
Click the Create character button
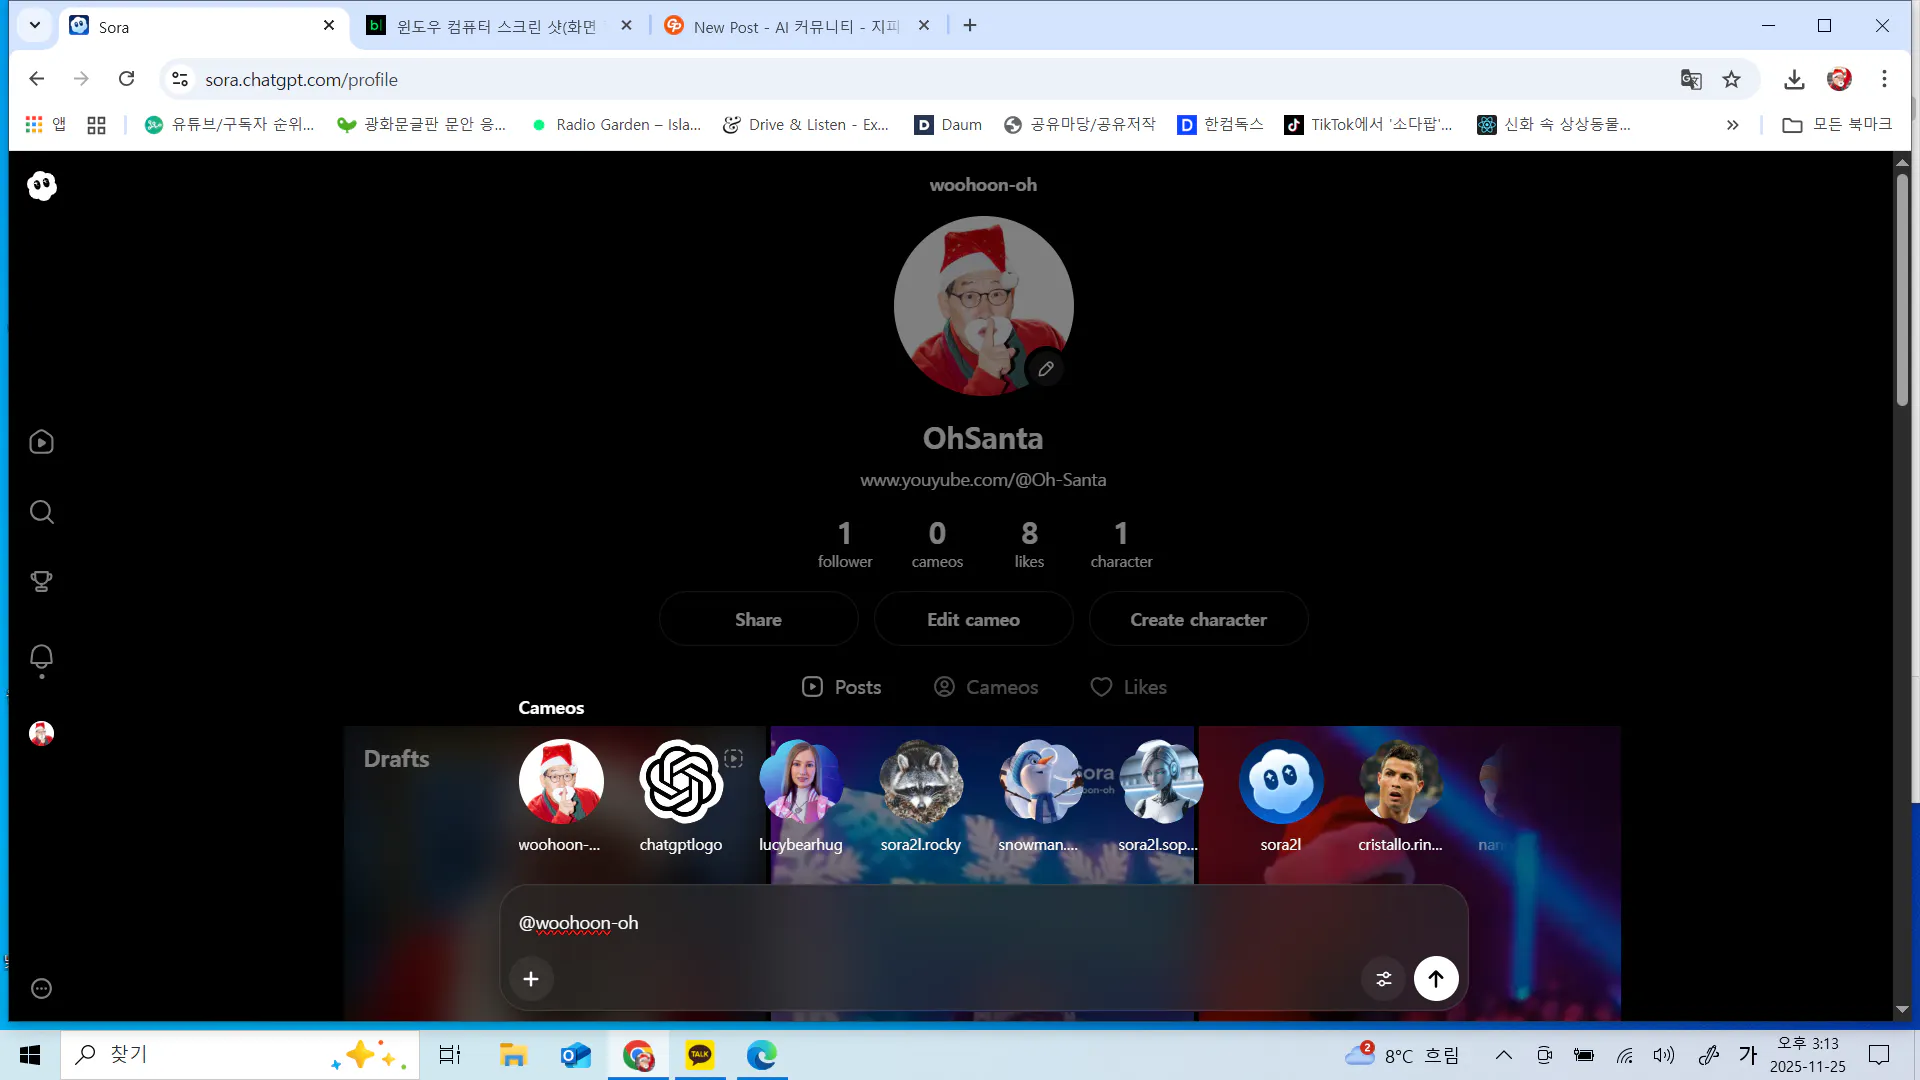click(1198, 620)
